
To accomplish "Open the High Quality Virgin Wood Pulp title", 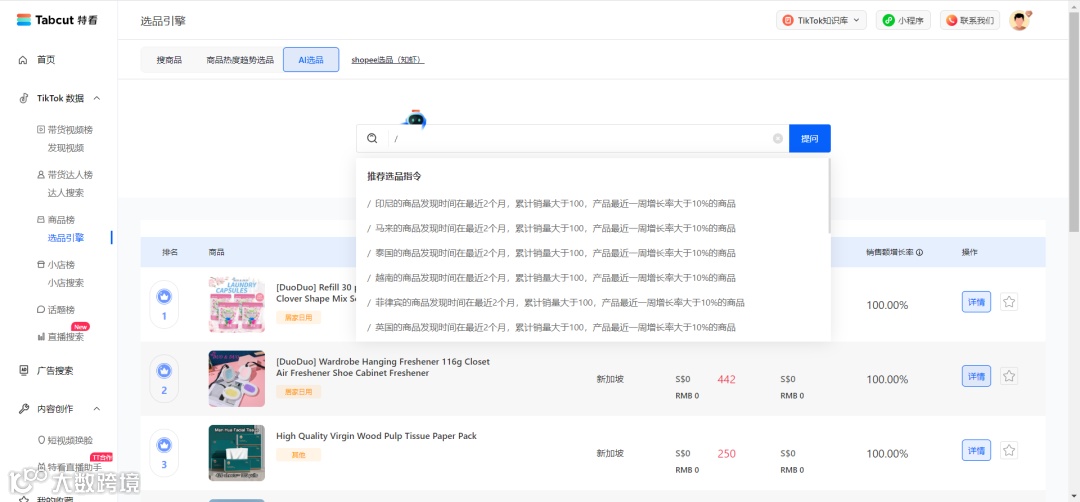I will (376, 436).
